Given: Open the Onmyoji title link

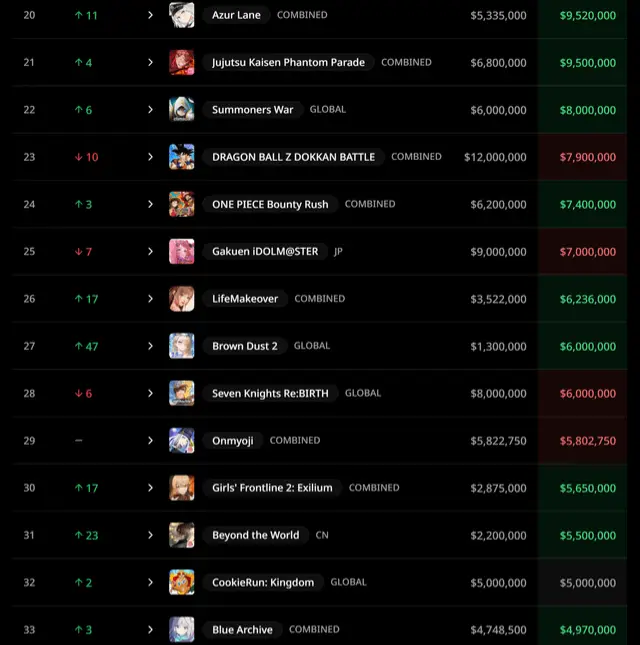Looking at the screenshot, I should pyautogui.click(x=233, y=440).
